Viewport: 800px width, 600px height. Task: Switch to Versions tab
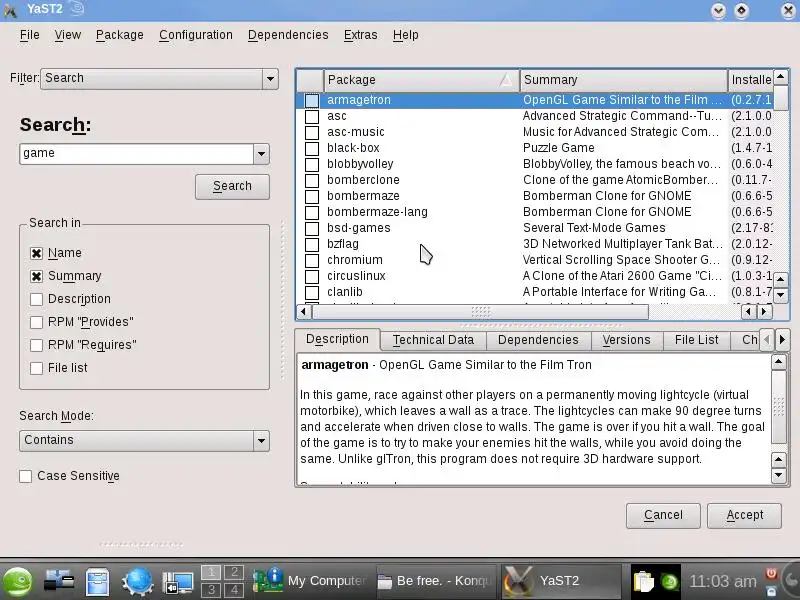[627, 340]
